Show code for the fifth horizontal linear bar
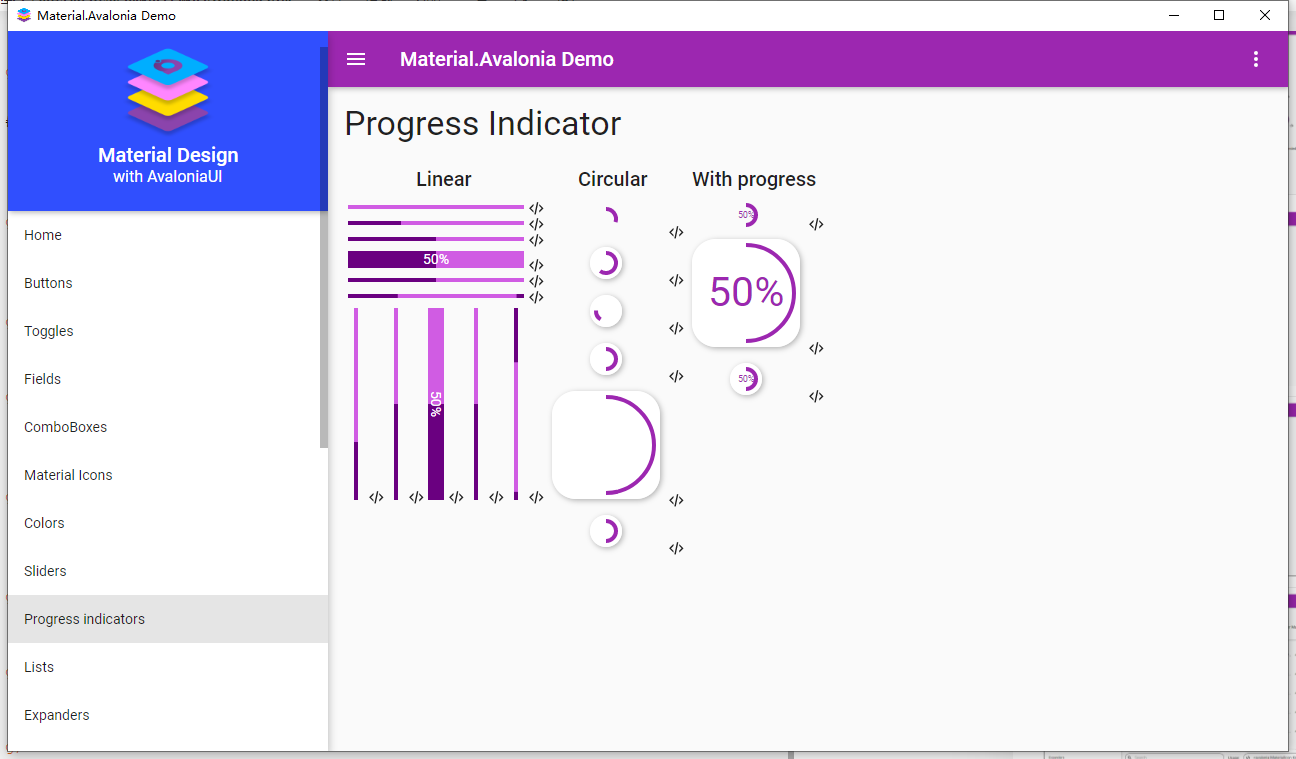The image size is (1296, 759). coord(536,281)
